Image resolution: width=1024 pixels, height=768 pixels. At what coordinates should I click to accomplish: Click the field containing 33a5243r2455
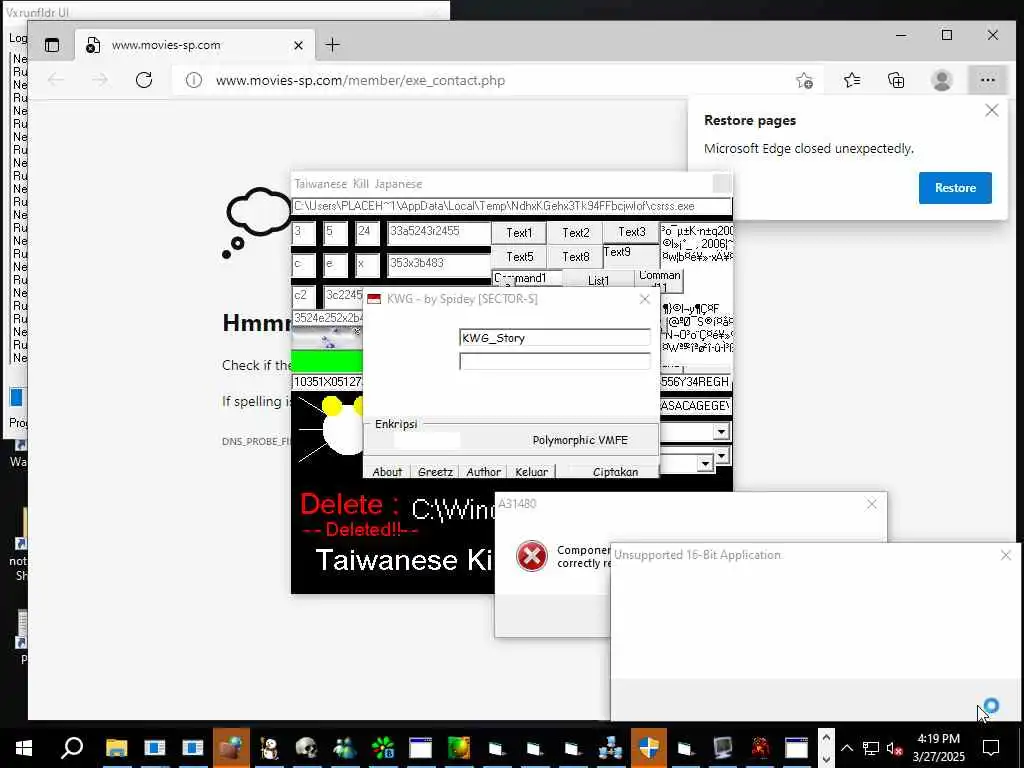(438, 232)
